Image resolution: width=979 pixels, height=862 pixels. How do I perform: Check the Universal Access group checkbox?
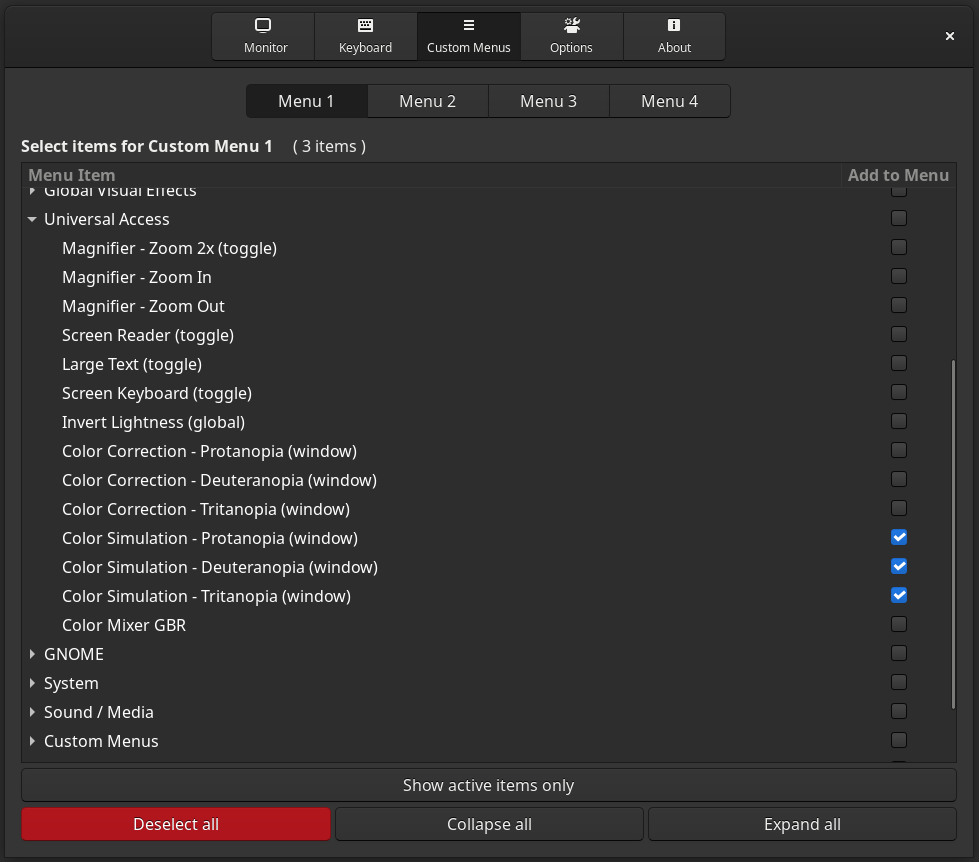click(898, 218)
